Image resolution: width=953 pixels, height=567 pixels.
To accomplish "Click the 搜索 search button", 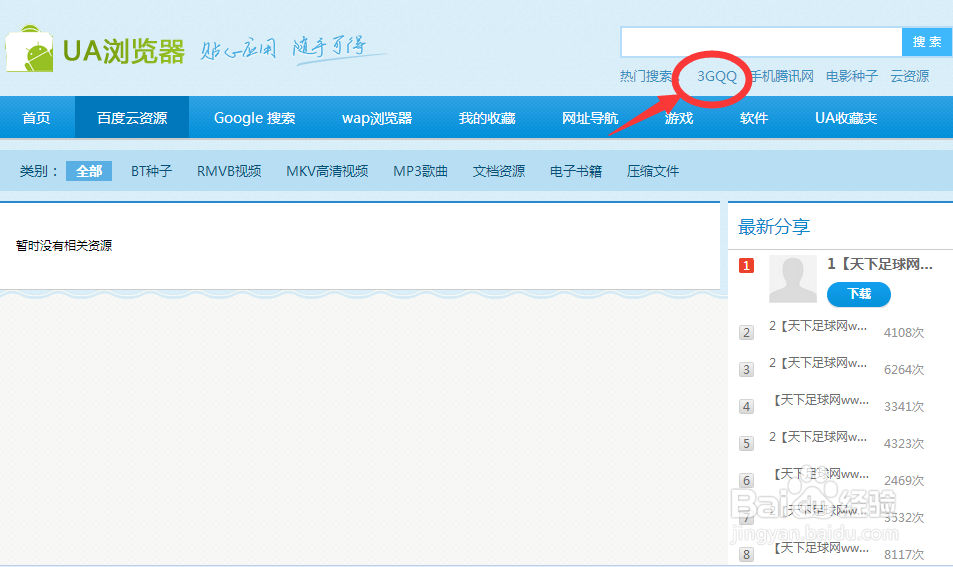I will (x=927, y=42).
